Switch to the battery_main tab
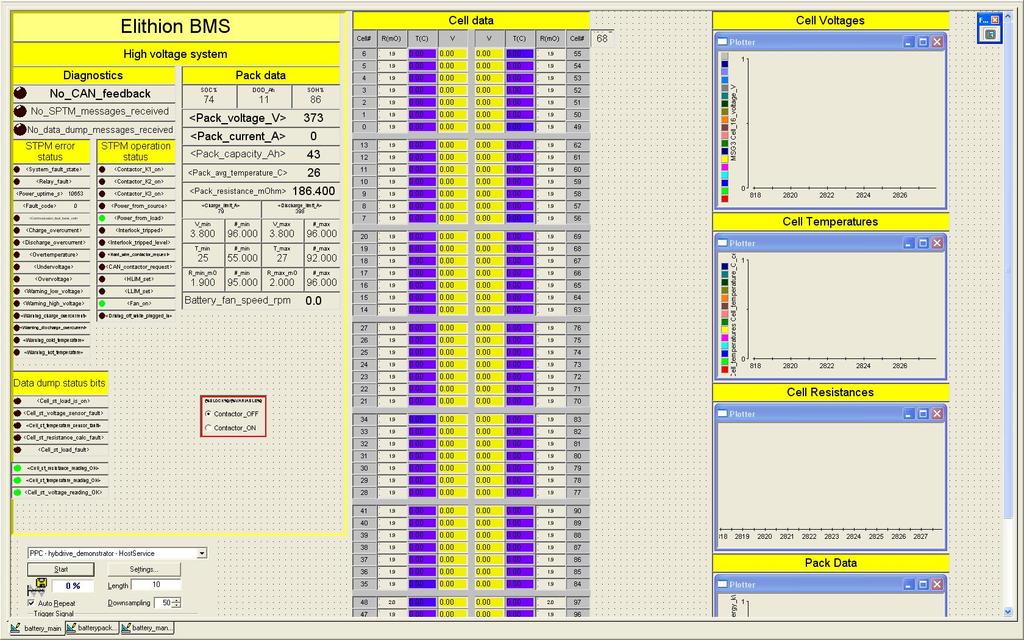The height and width of the screenshot is (640, 1024). point(37,628)
